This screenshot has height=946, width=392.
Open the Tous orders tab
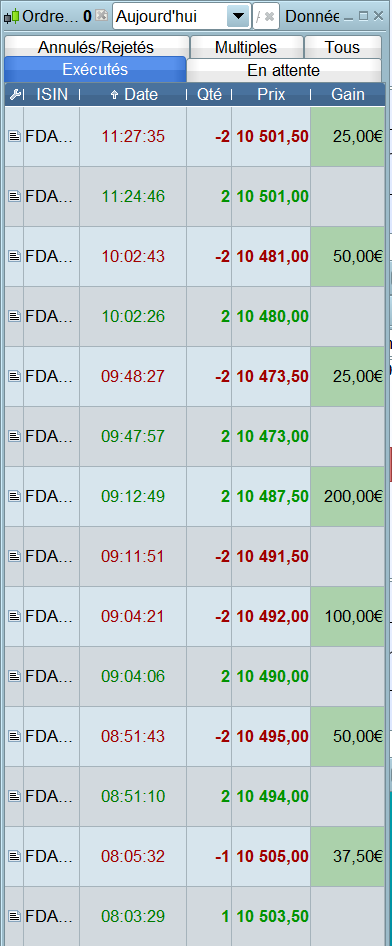tap(343, 47)
